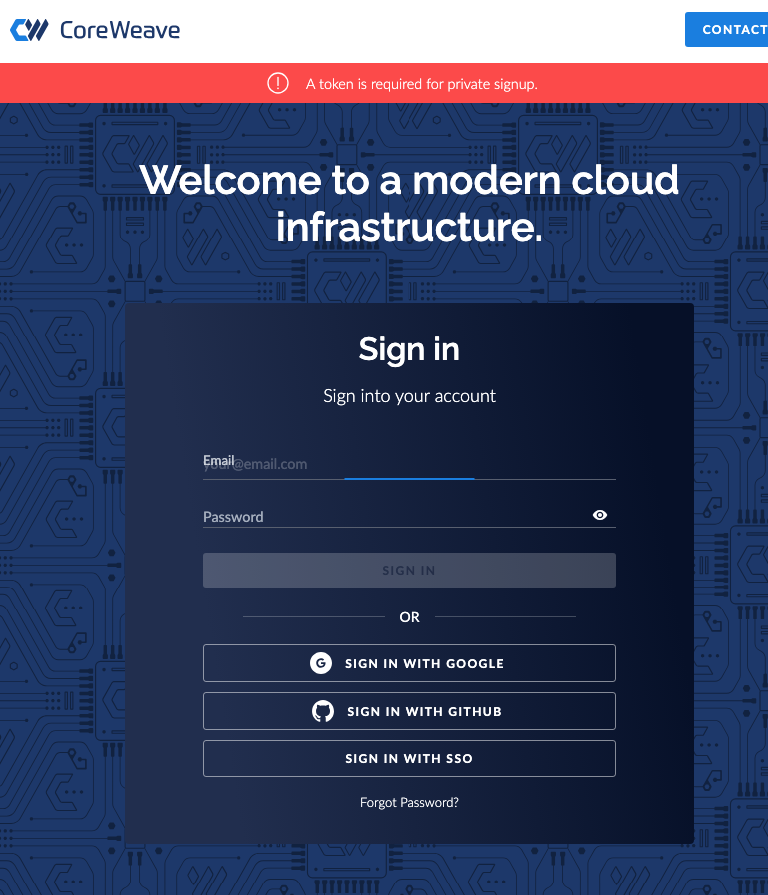
Task: Click the Google G icon
Action: point(321,663)
